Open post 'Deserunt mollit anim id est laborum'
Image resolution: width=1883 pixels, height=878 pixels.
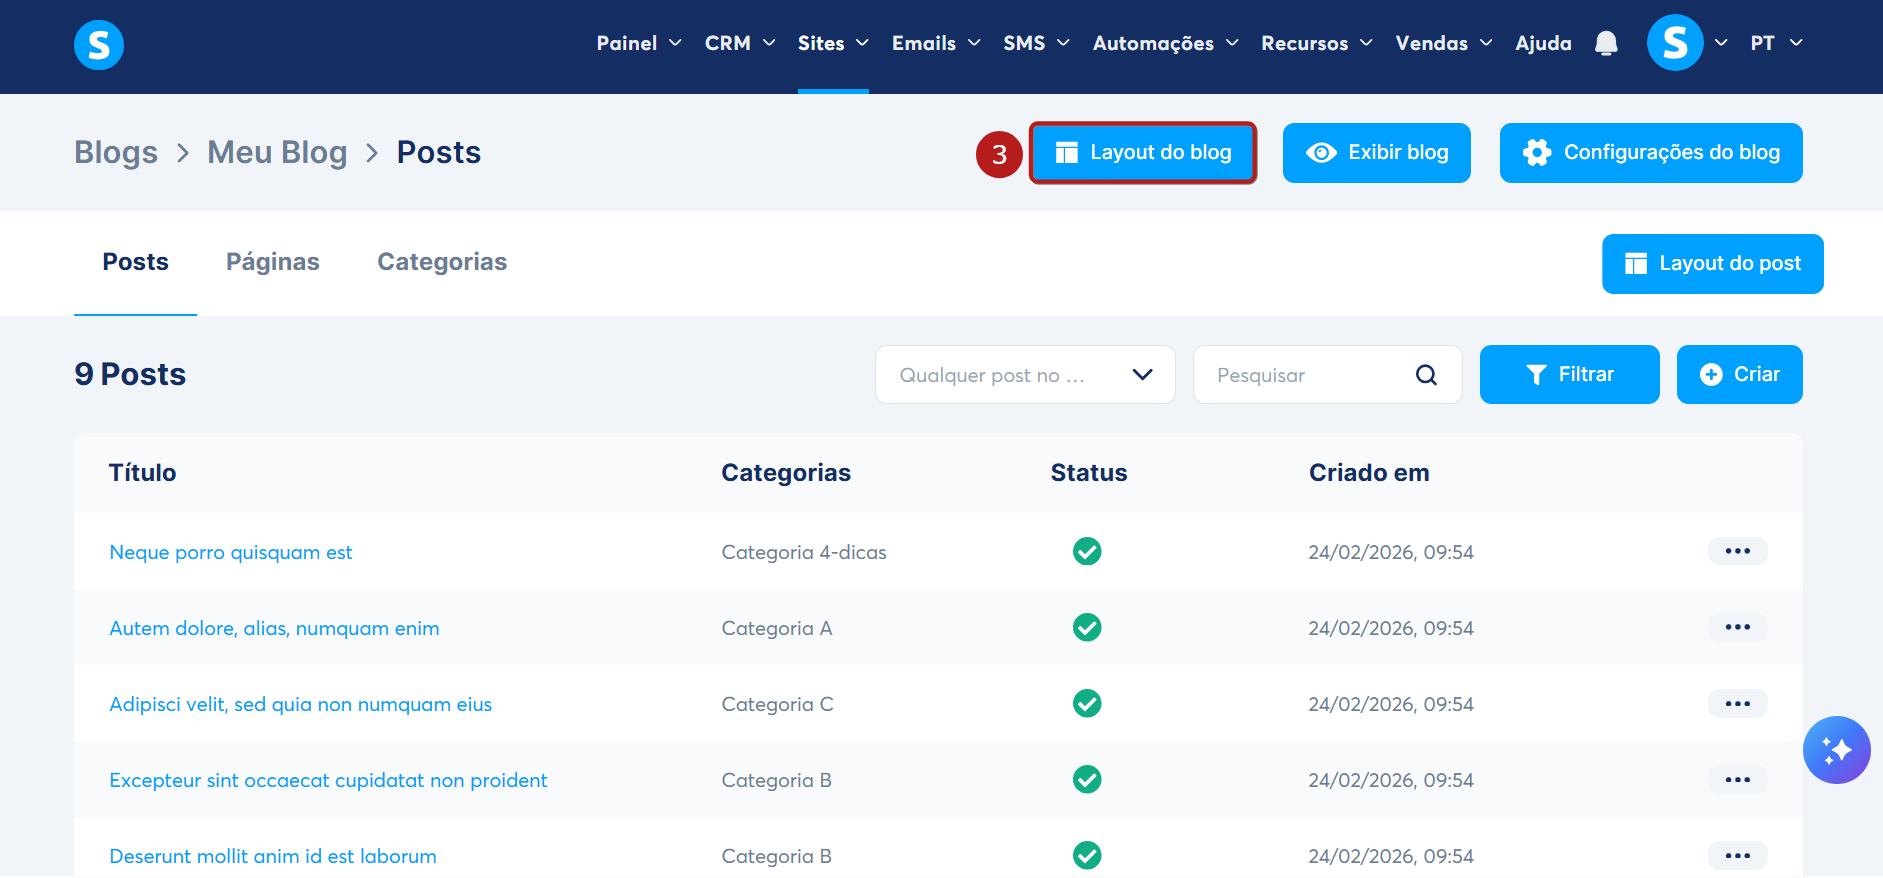pyautogui.click(x=273, y=856)
